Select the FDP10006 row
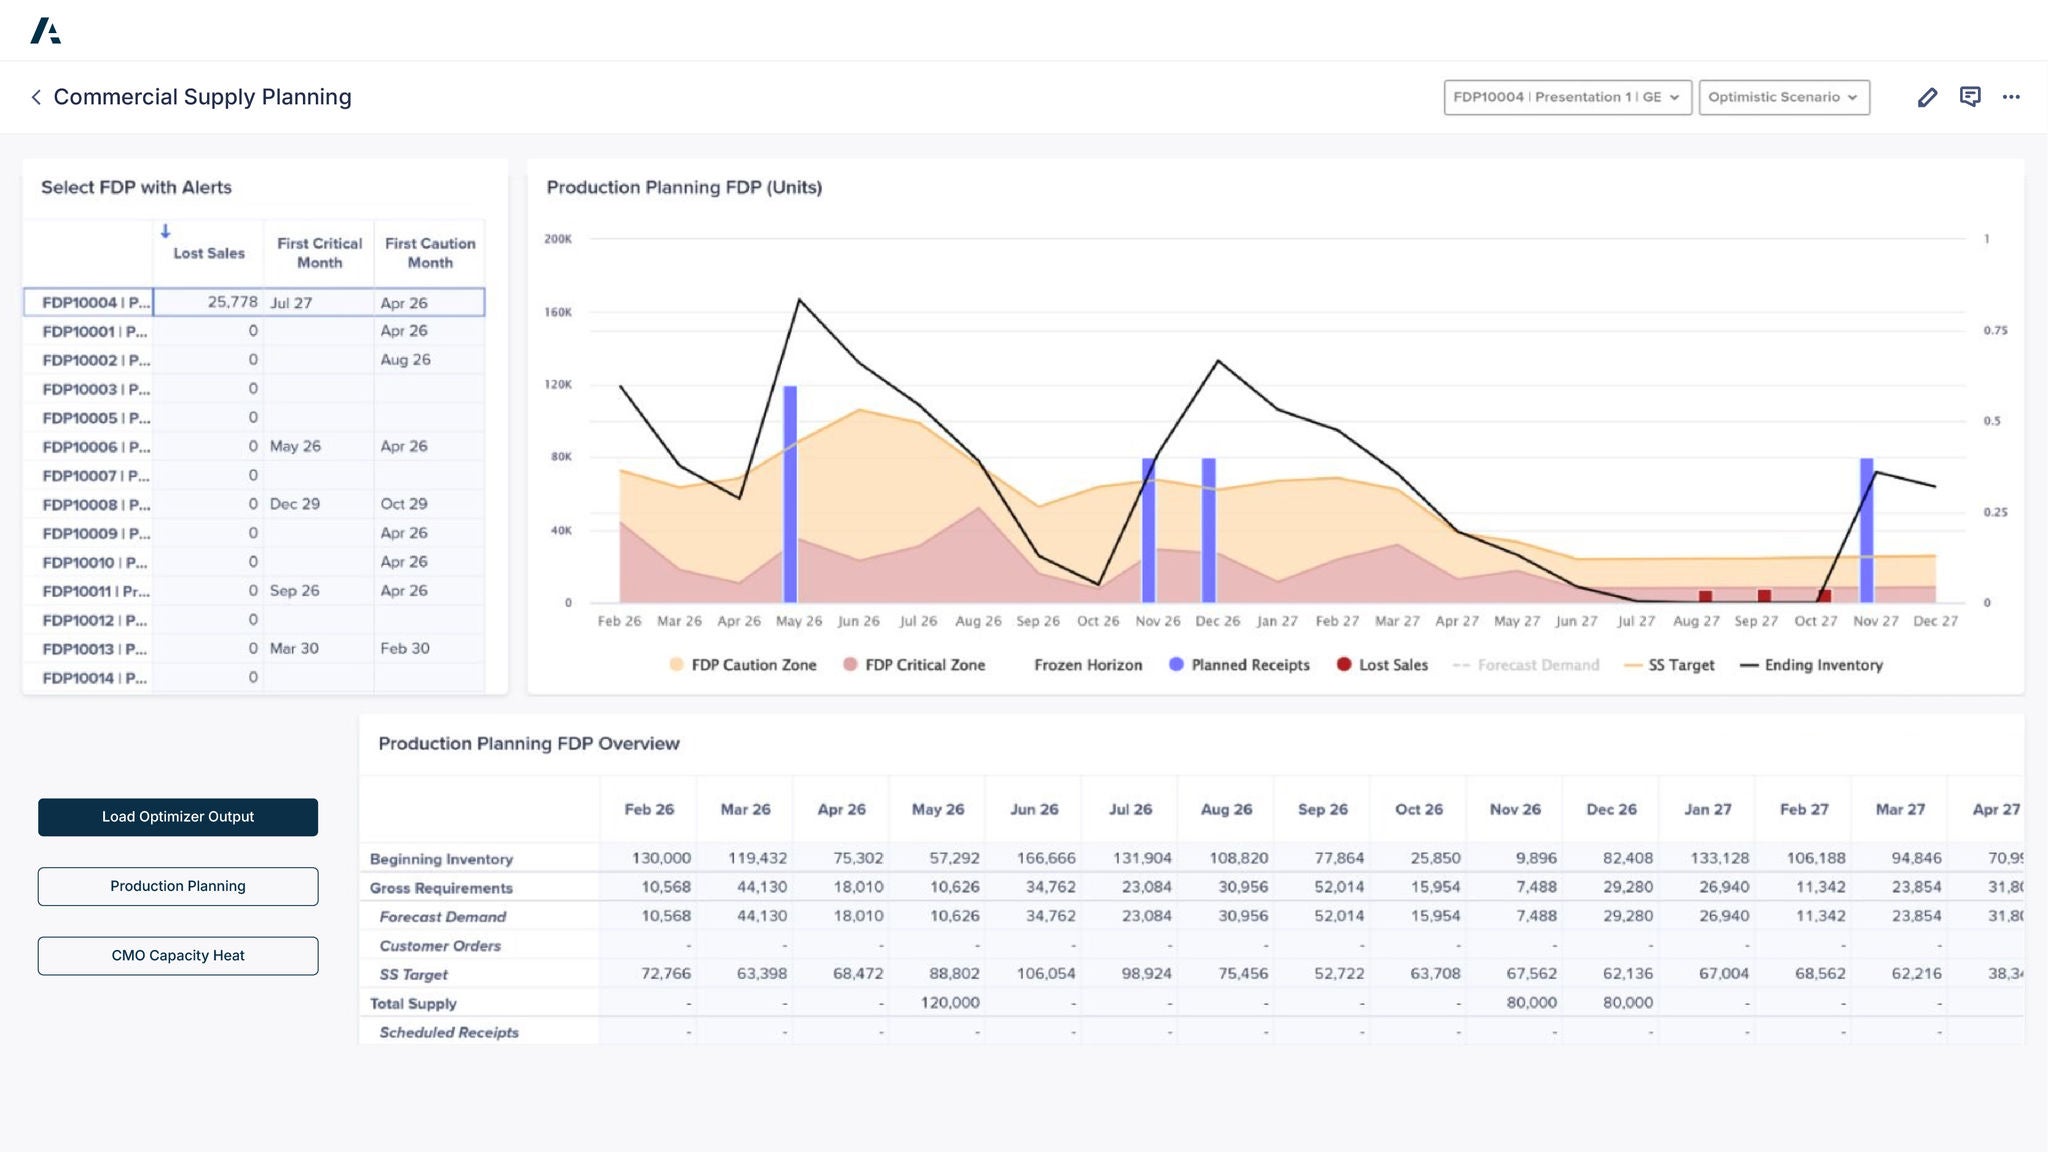This screenshot has width=2048, height=1152. pos(254,447)
